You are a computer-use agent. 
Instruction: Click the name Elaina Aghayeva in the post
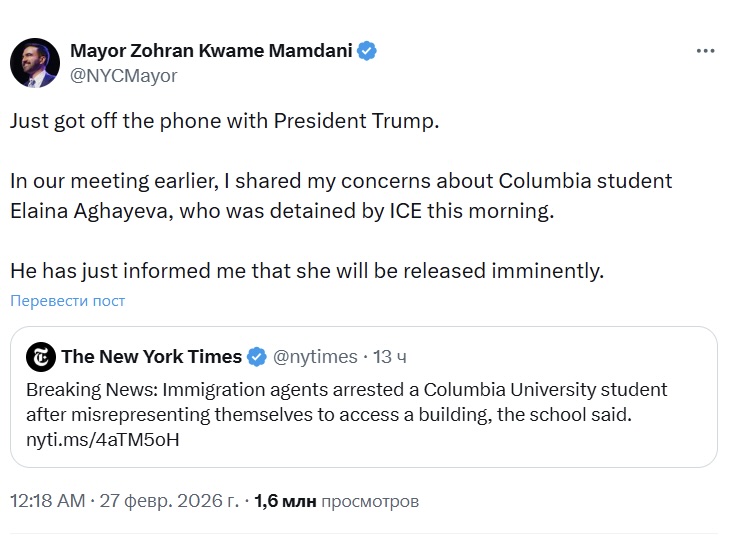click(x=97, y=211)
